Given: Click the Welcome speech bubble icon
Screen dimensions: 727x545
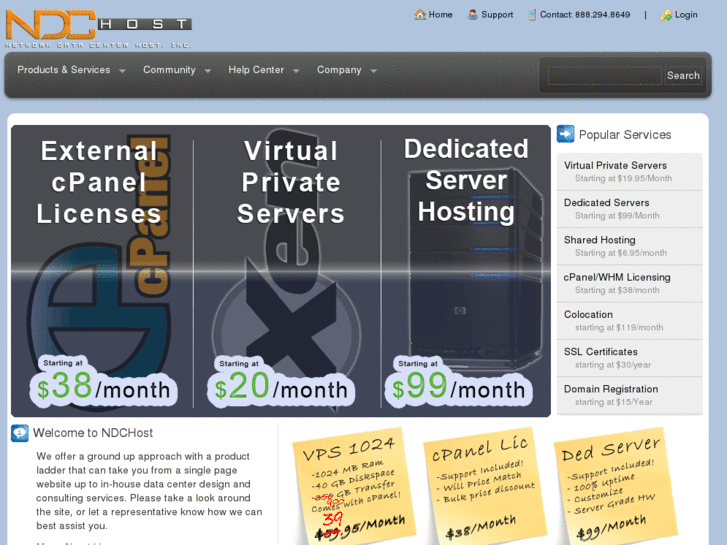Looking at the screenshot, I should [x=20, y=433].
